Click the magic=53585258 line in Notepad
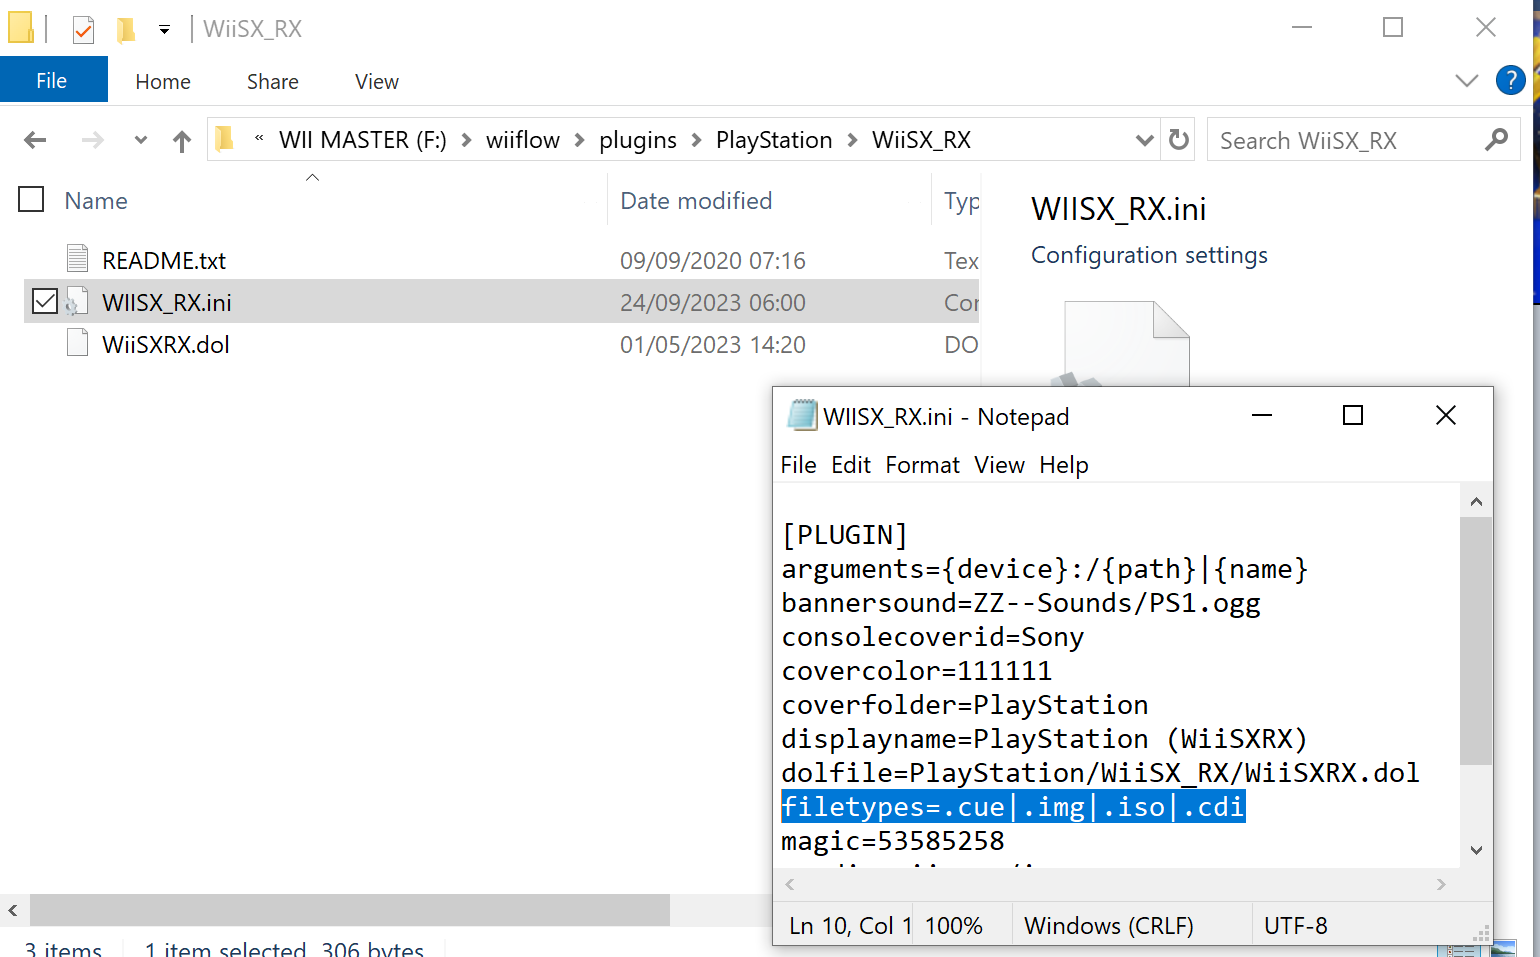Image resolution: width=1540 pixels, height=957 pixels. tap(893, 841)
